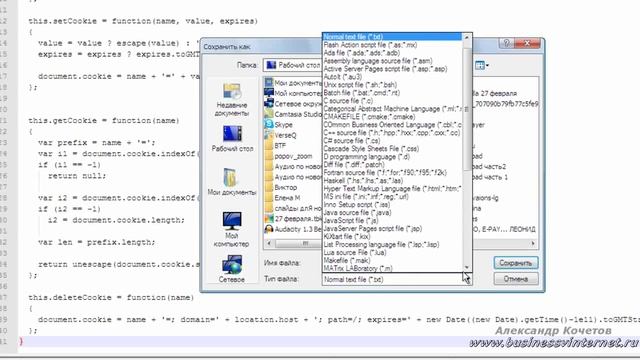Click Сохранить (Save) button
The width and height of the screenshot is (640, 360).
(x=516, y=263)
